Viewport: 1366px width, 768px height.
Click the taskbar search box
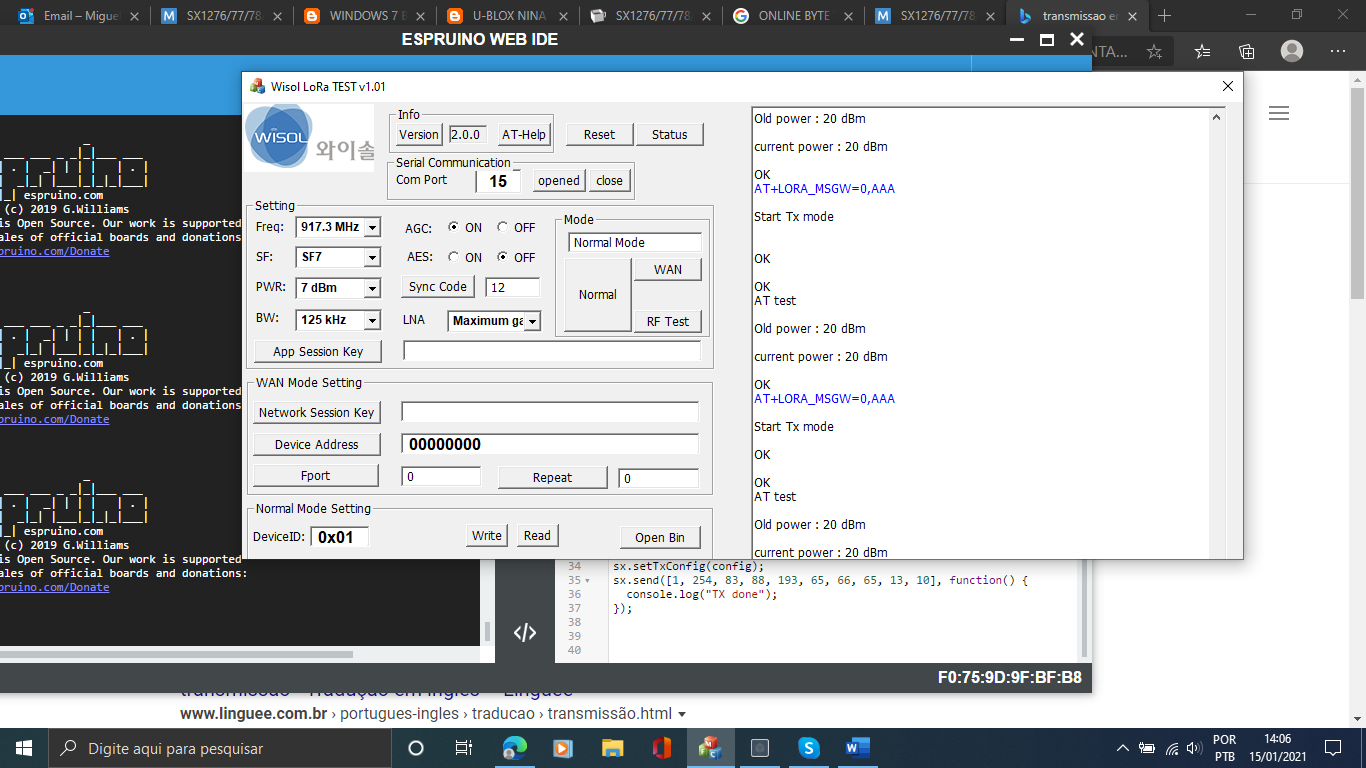(220, 748)
